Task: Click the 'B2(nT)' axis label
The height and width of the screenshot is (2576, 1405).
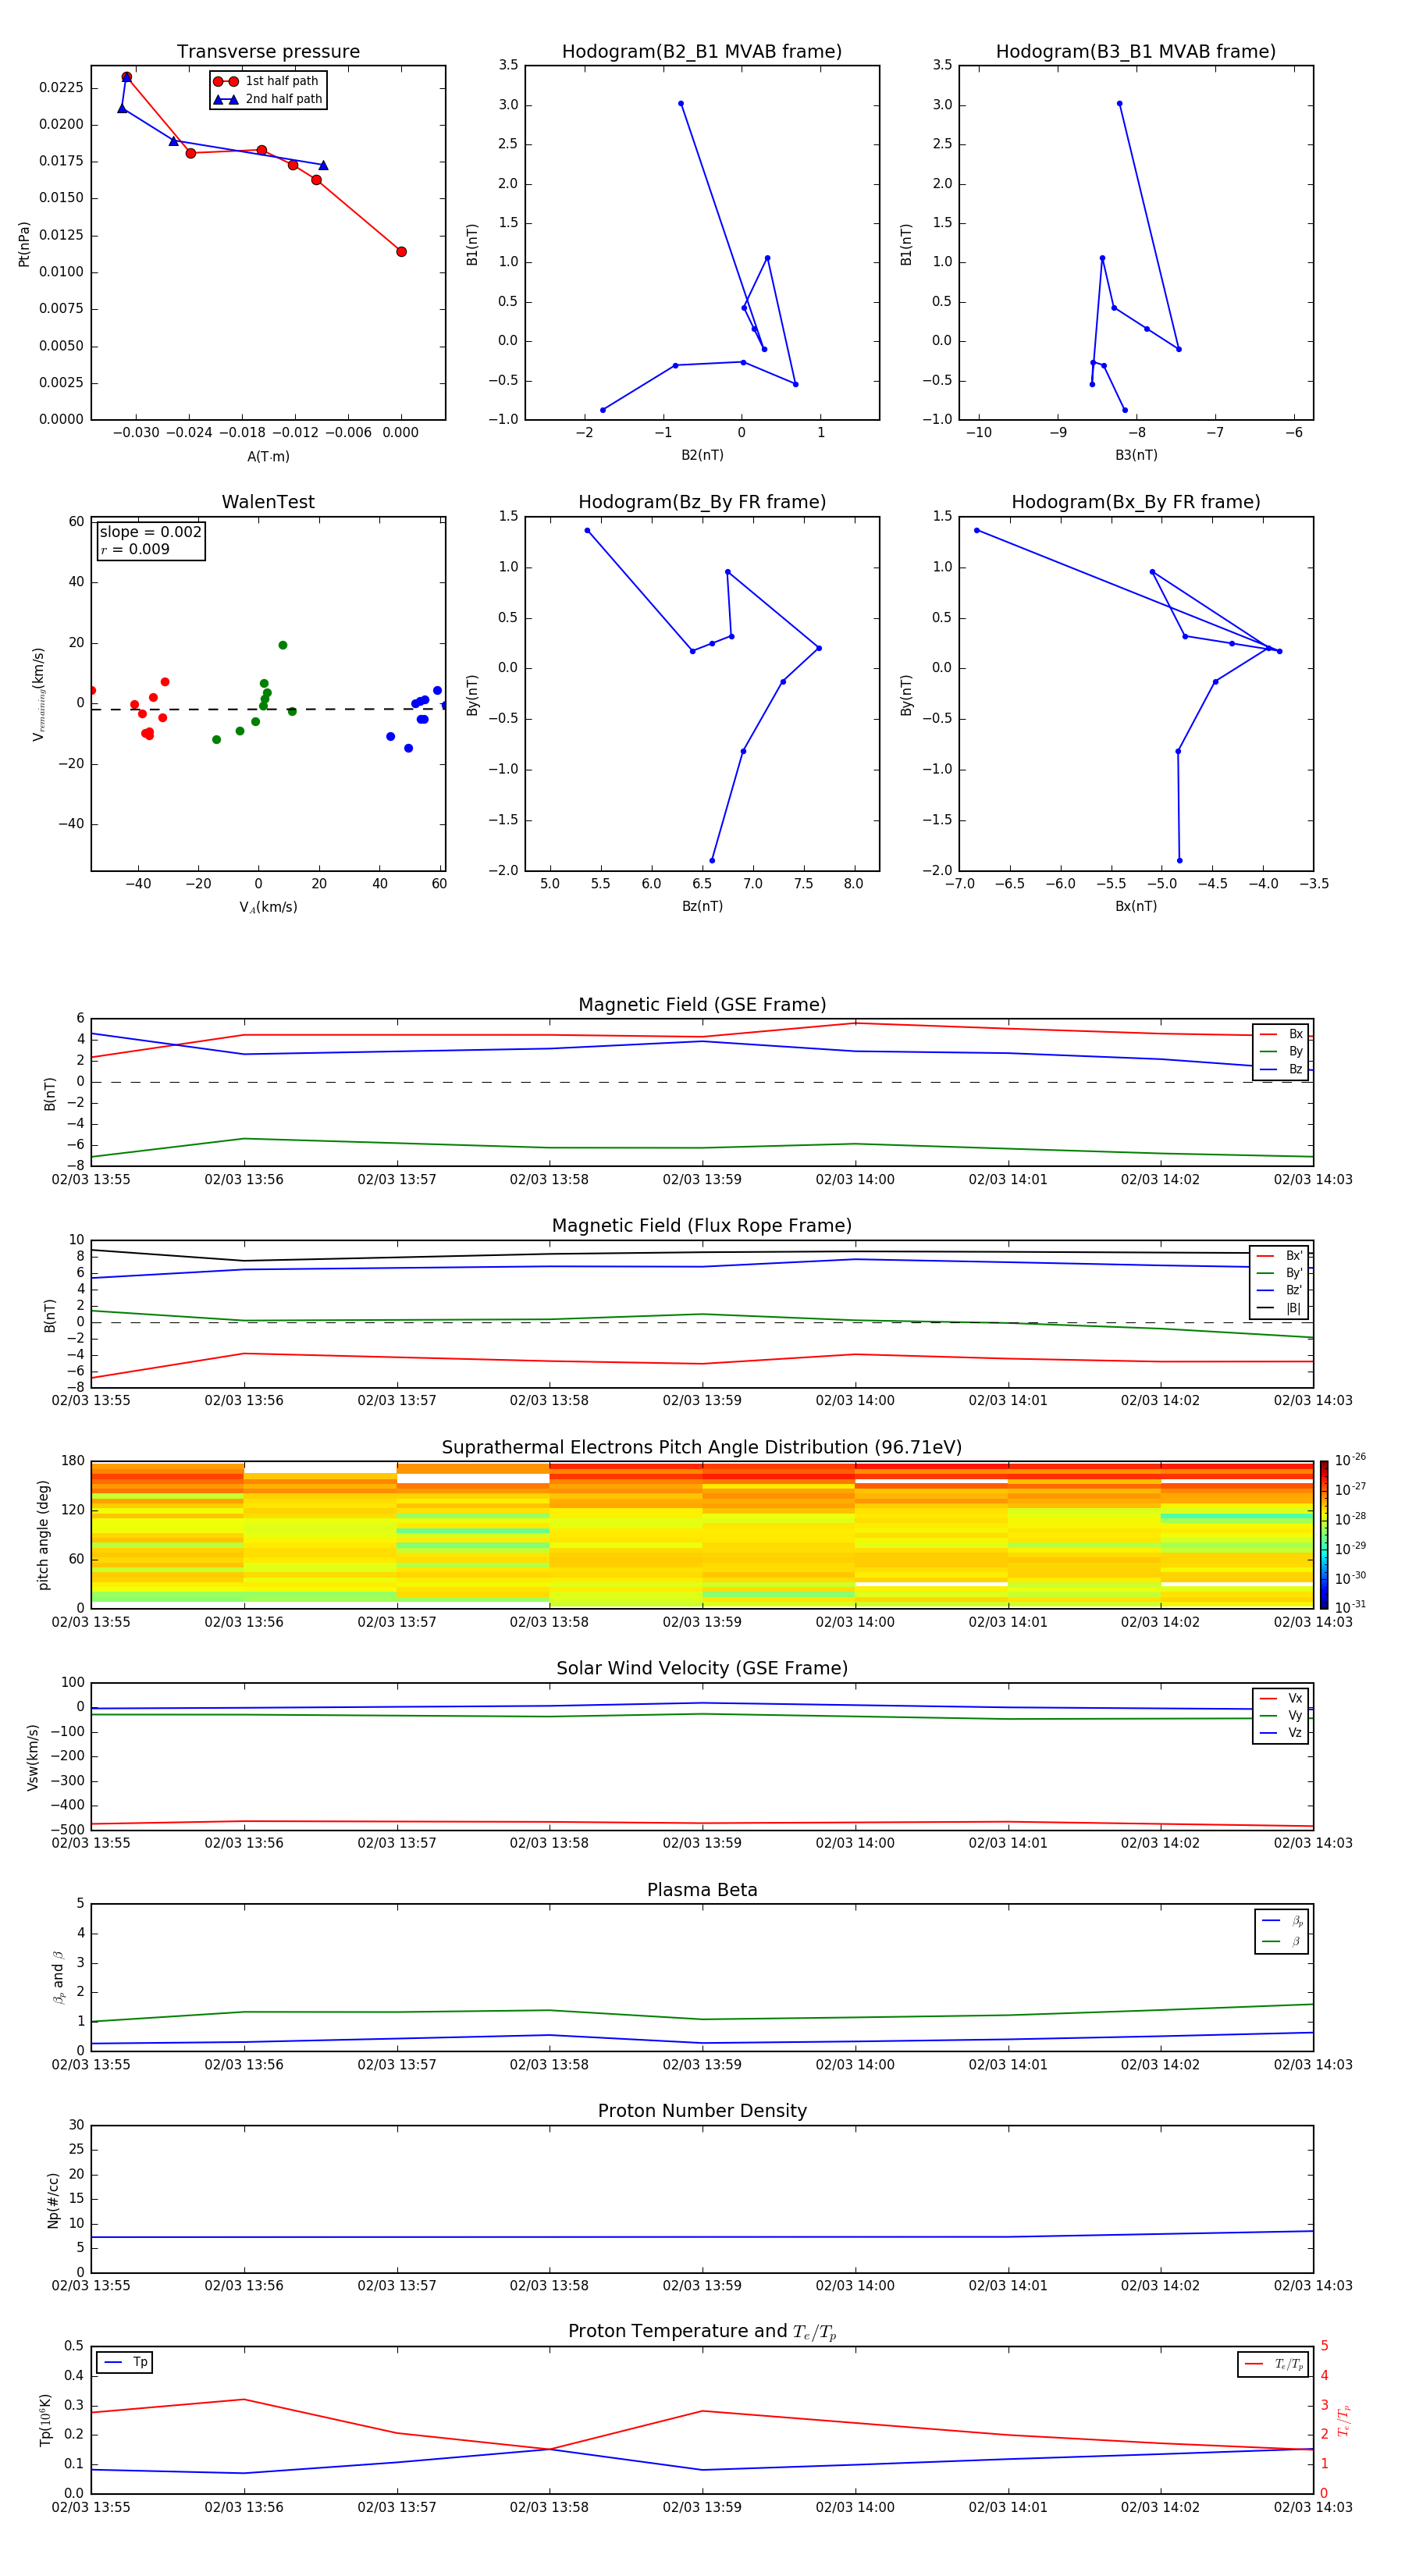Action: 702,455
